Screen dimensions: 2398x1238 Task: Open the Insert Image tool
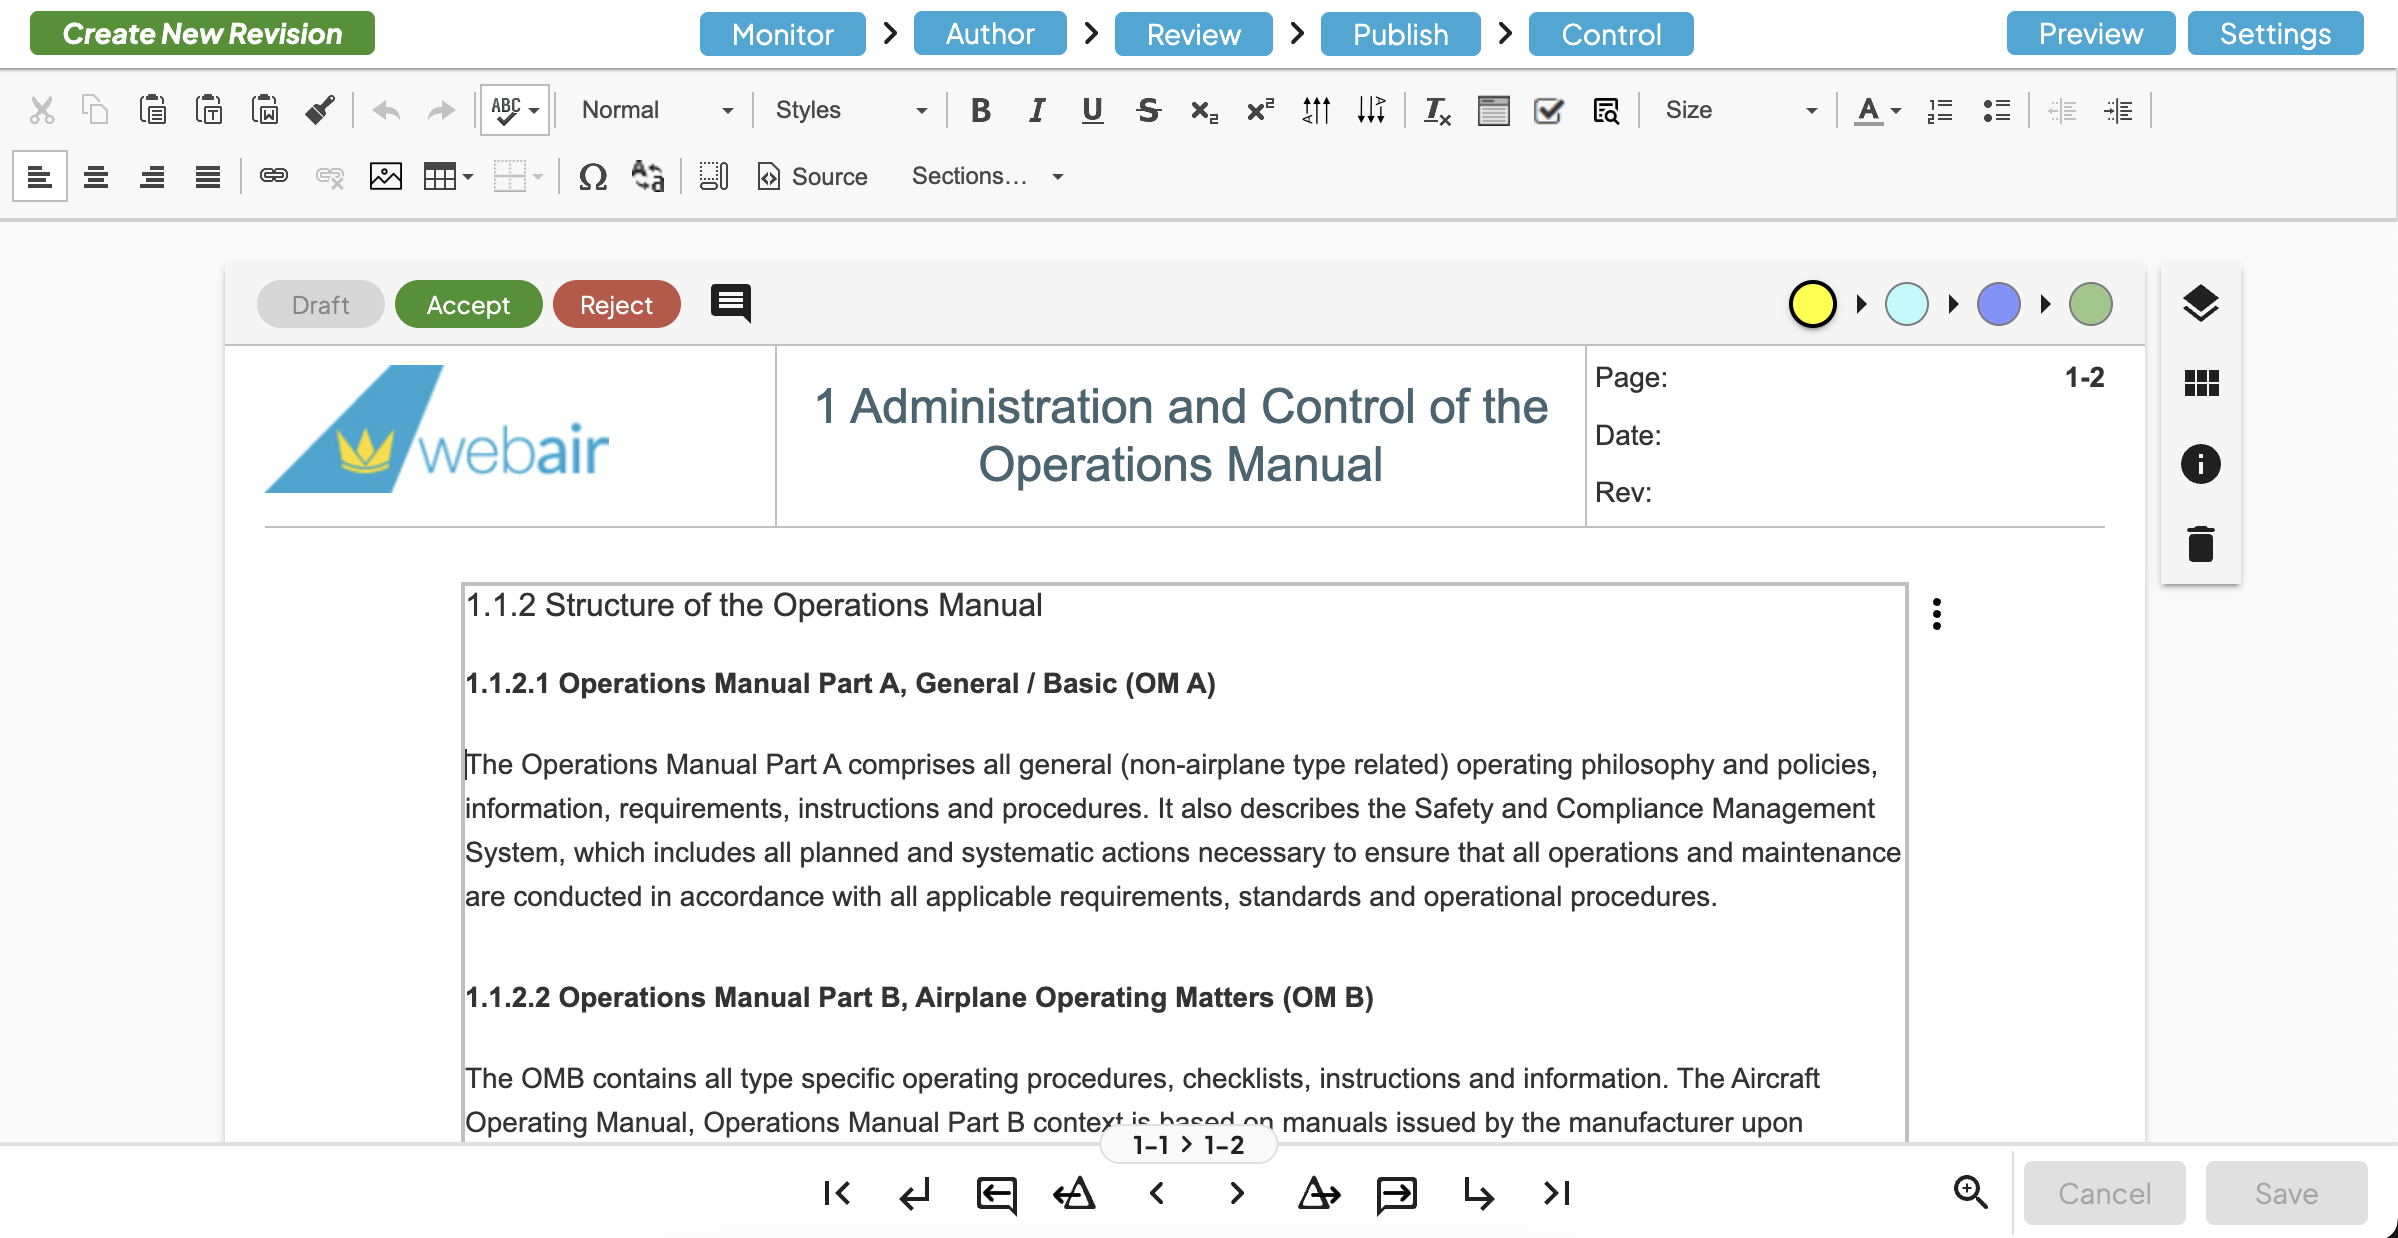click(x=385, y=177)
